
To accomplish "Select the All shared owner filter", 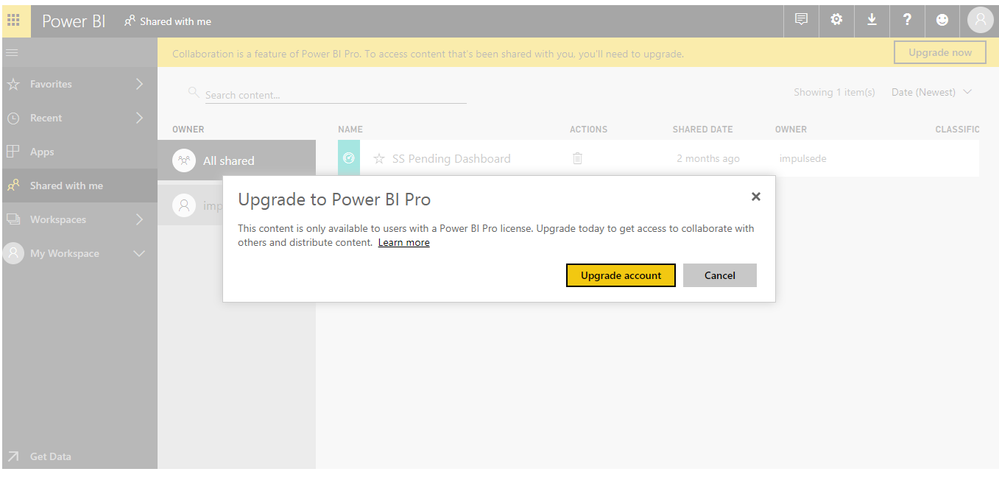I will point(237,160).
